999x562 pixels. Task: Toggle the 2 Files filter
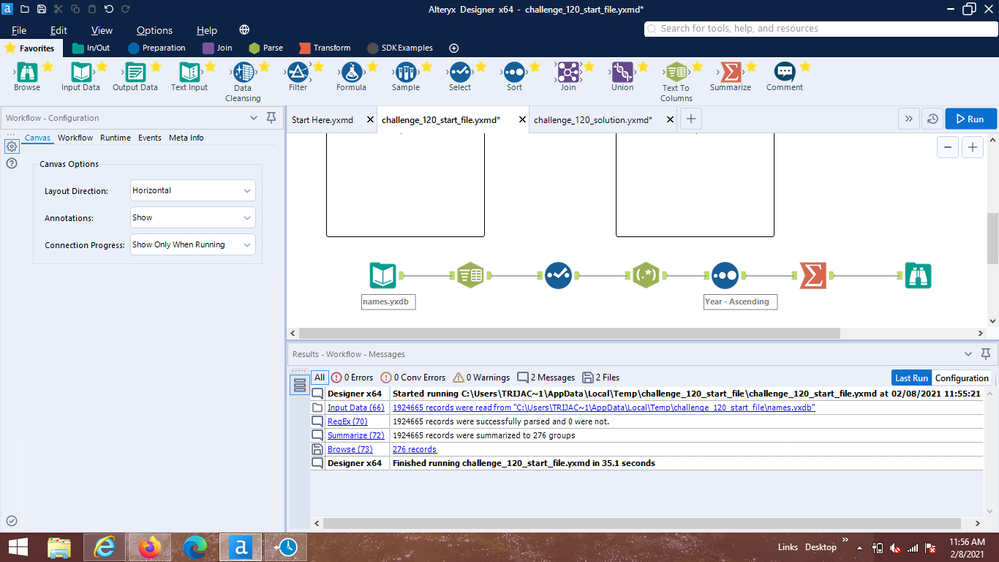(601, 377)
